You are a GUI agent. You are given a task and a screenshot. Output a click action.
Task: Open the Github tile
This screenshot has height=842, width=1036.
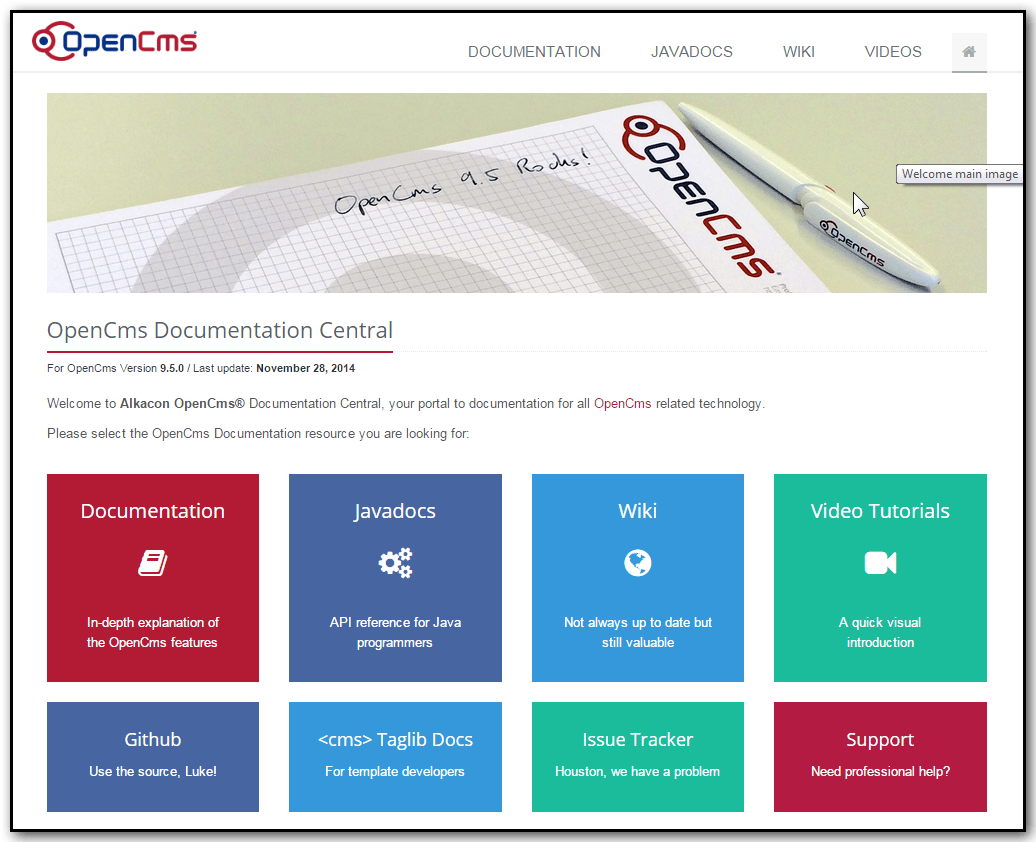pyautogui.click(x=153, y=757)
